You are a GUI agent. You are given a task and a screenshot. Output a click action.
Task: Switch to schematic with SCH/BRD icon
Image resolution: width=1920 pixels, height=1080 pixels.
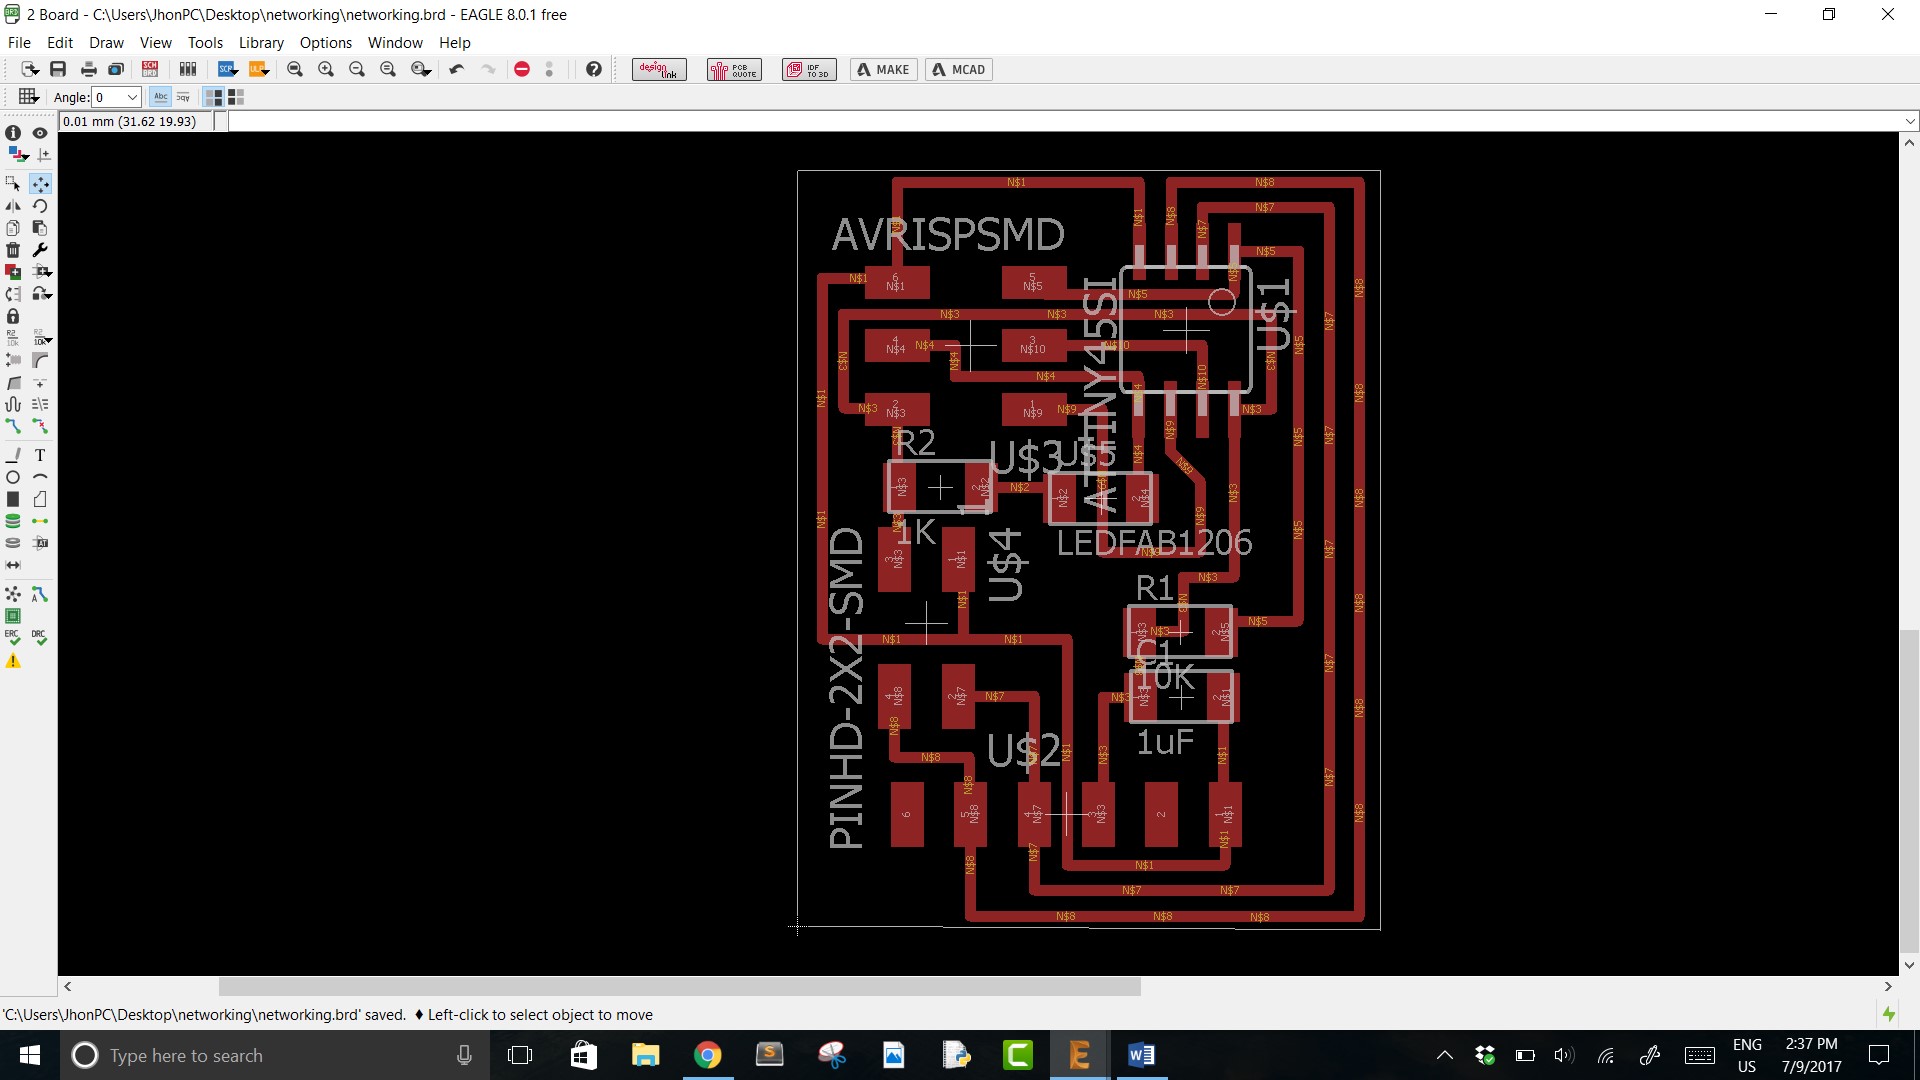click(x=150, y=69)
